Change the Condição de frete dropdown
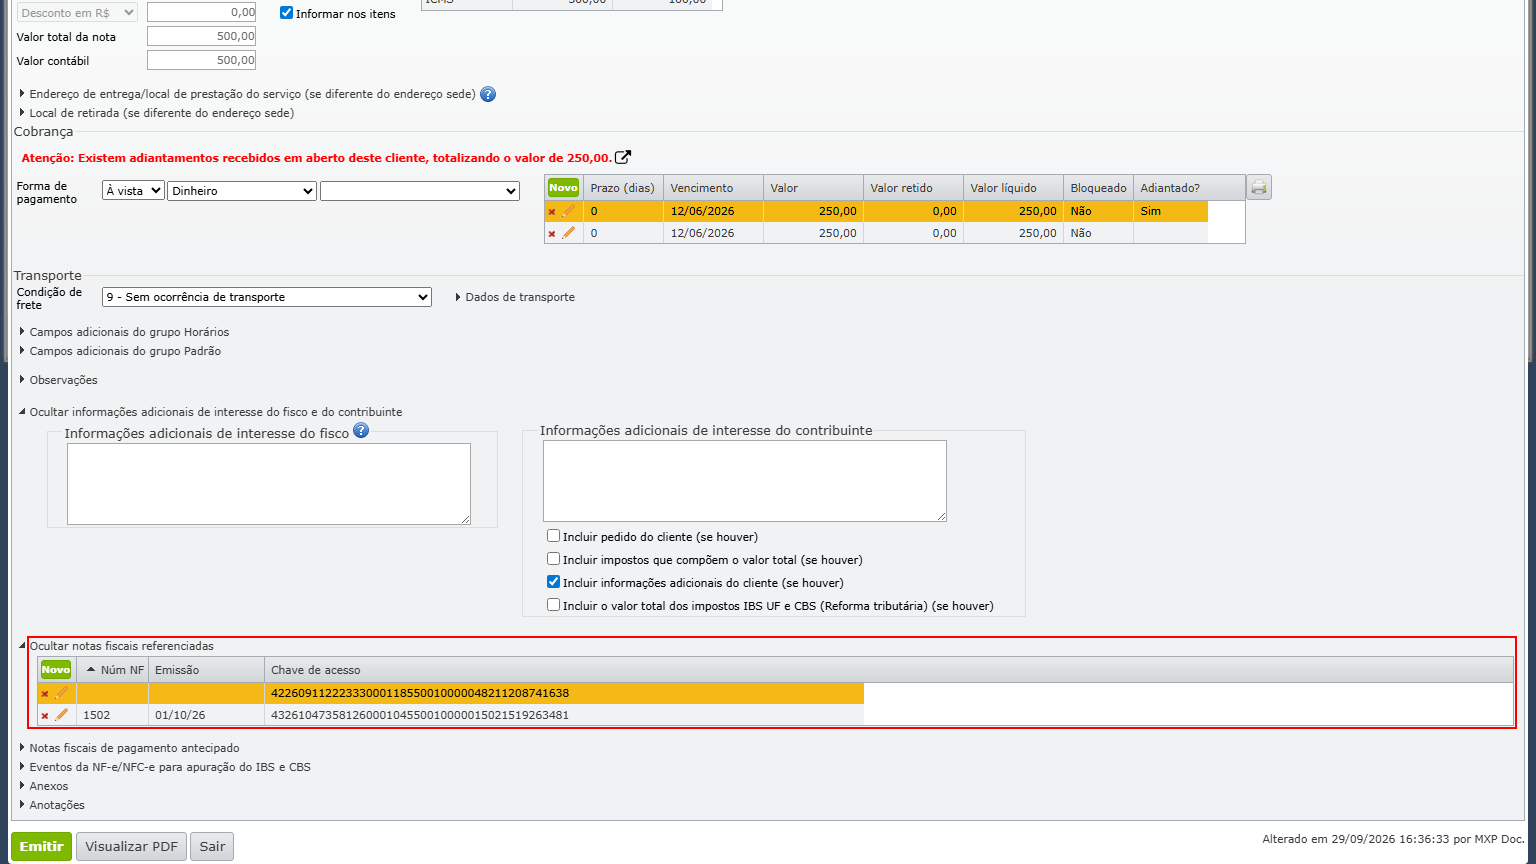This screenshot has height=864, width=1536. (x=267, y=297)
